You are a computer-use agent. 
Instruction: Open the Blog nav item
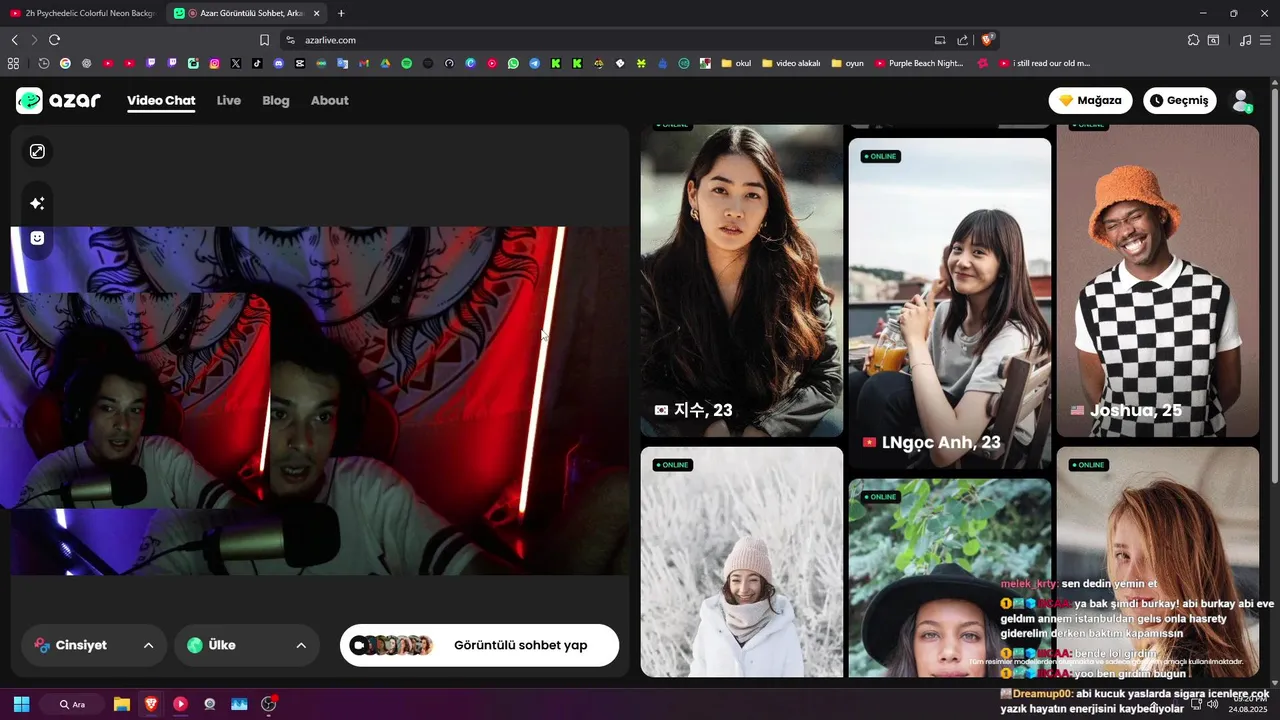276,100
